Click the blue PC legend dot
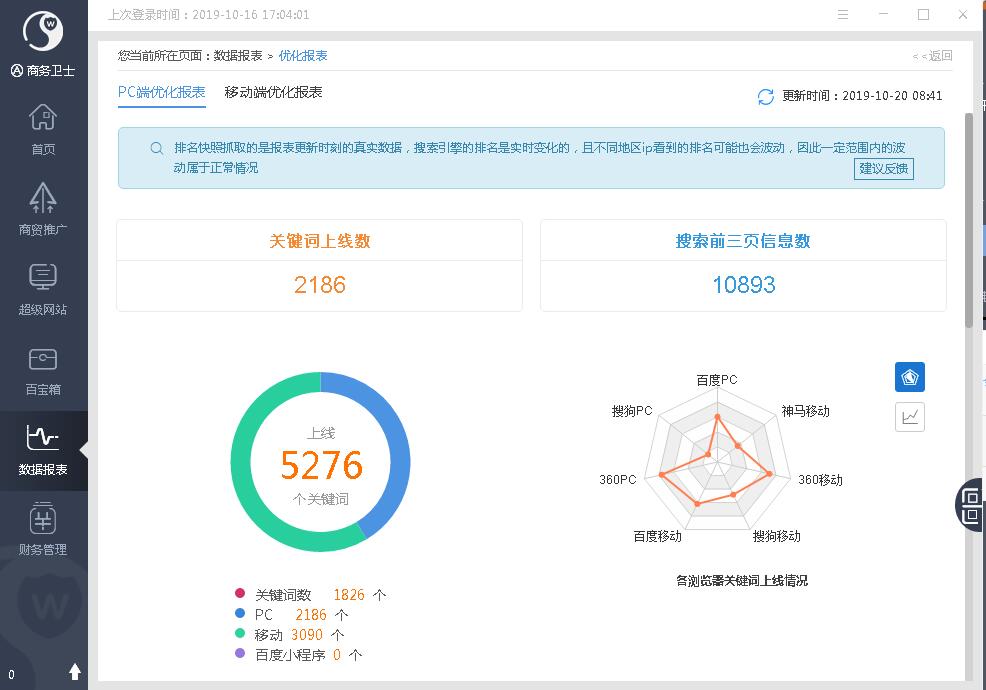 [x=240, y=615]
